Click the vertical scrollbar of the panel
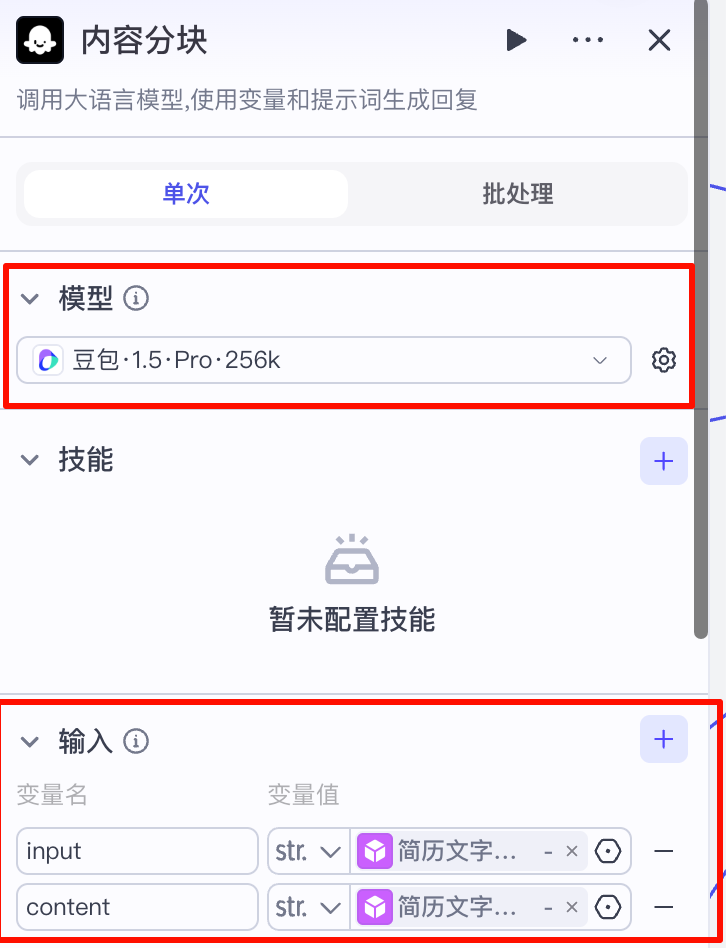 (x=701, y=319)
